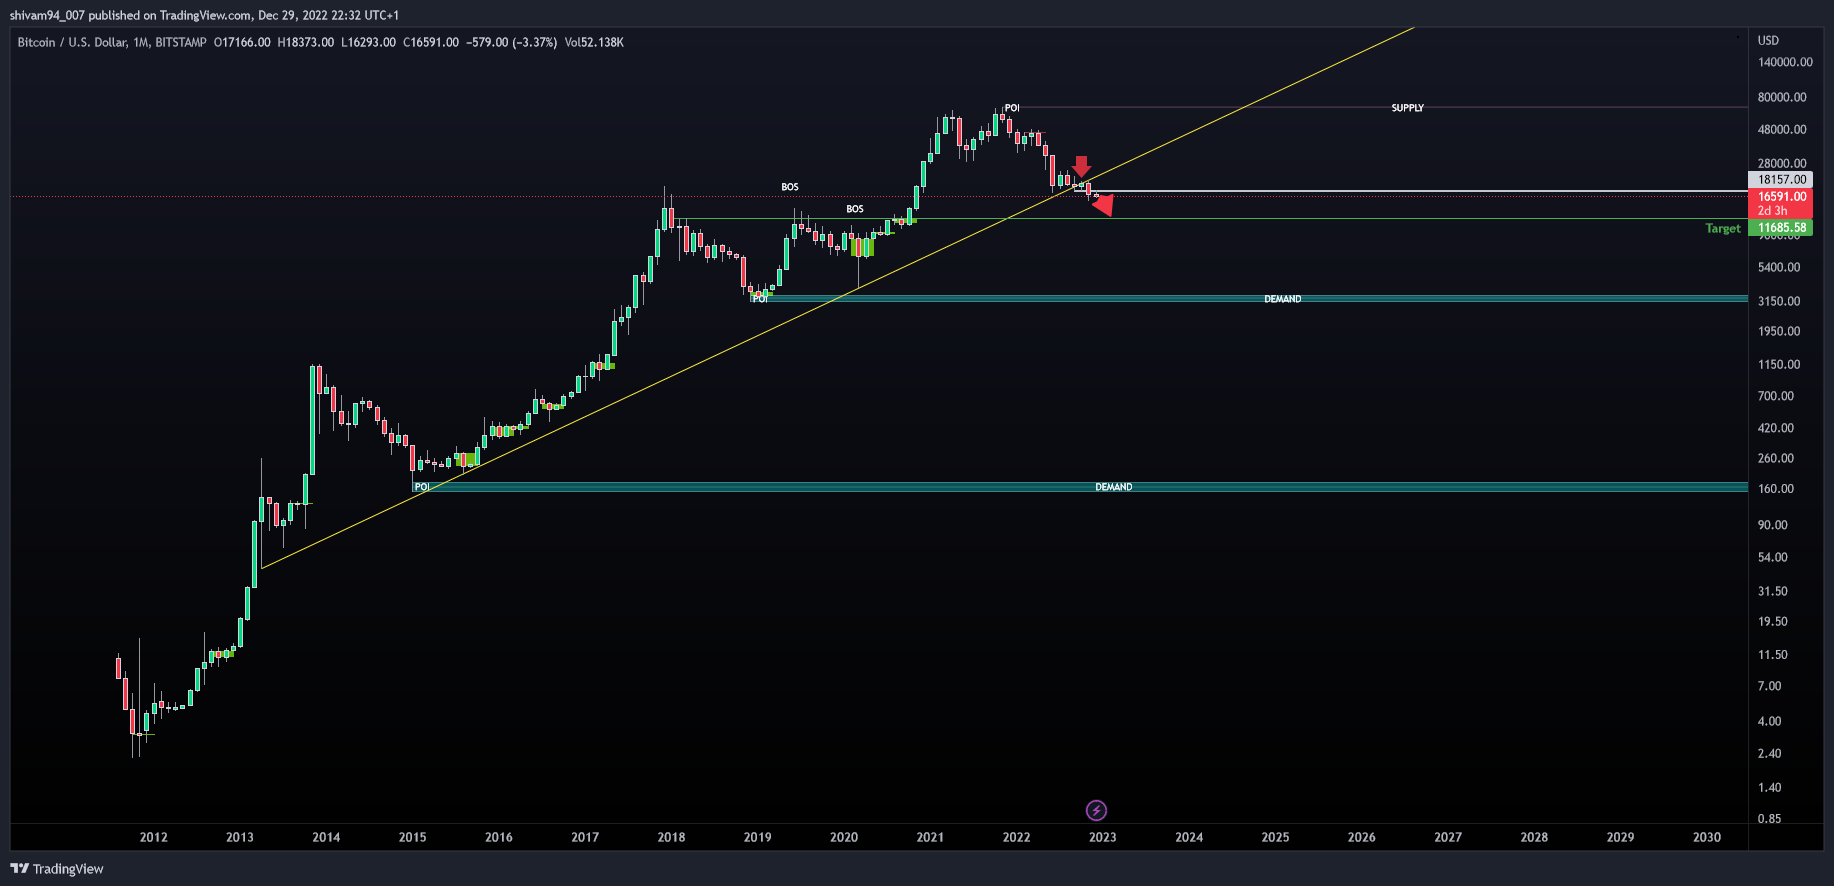Click the -579.00 (-3.37%) change value
Screen dimensions: 1834x886
tap(511, 42)
